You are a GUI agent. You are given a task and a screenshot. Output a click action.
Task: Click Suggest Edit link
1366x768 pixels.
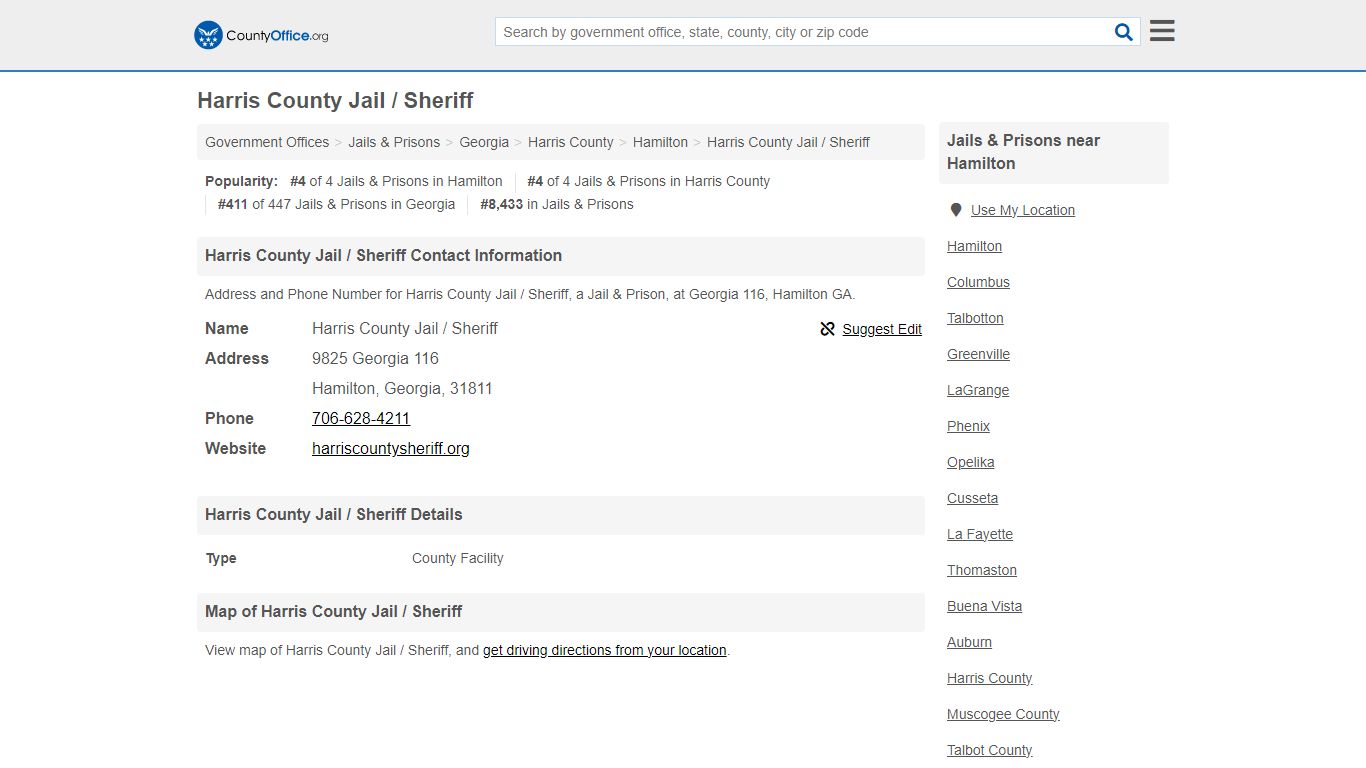tap(882, 329)
